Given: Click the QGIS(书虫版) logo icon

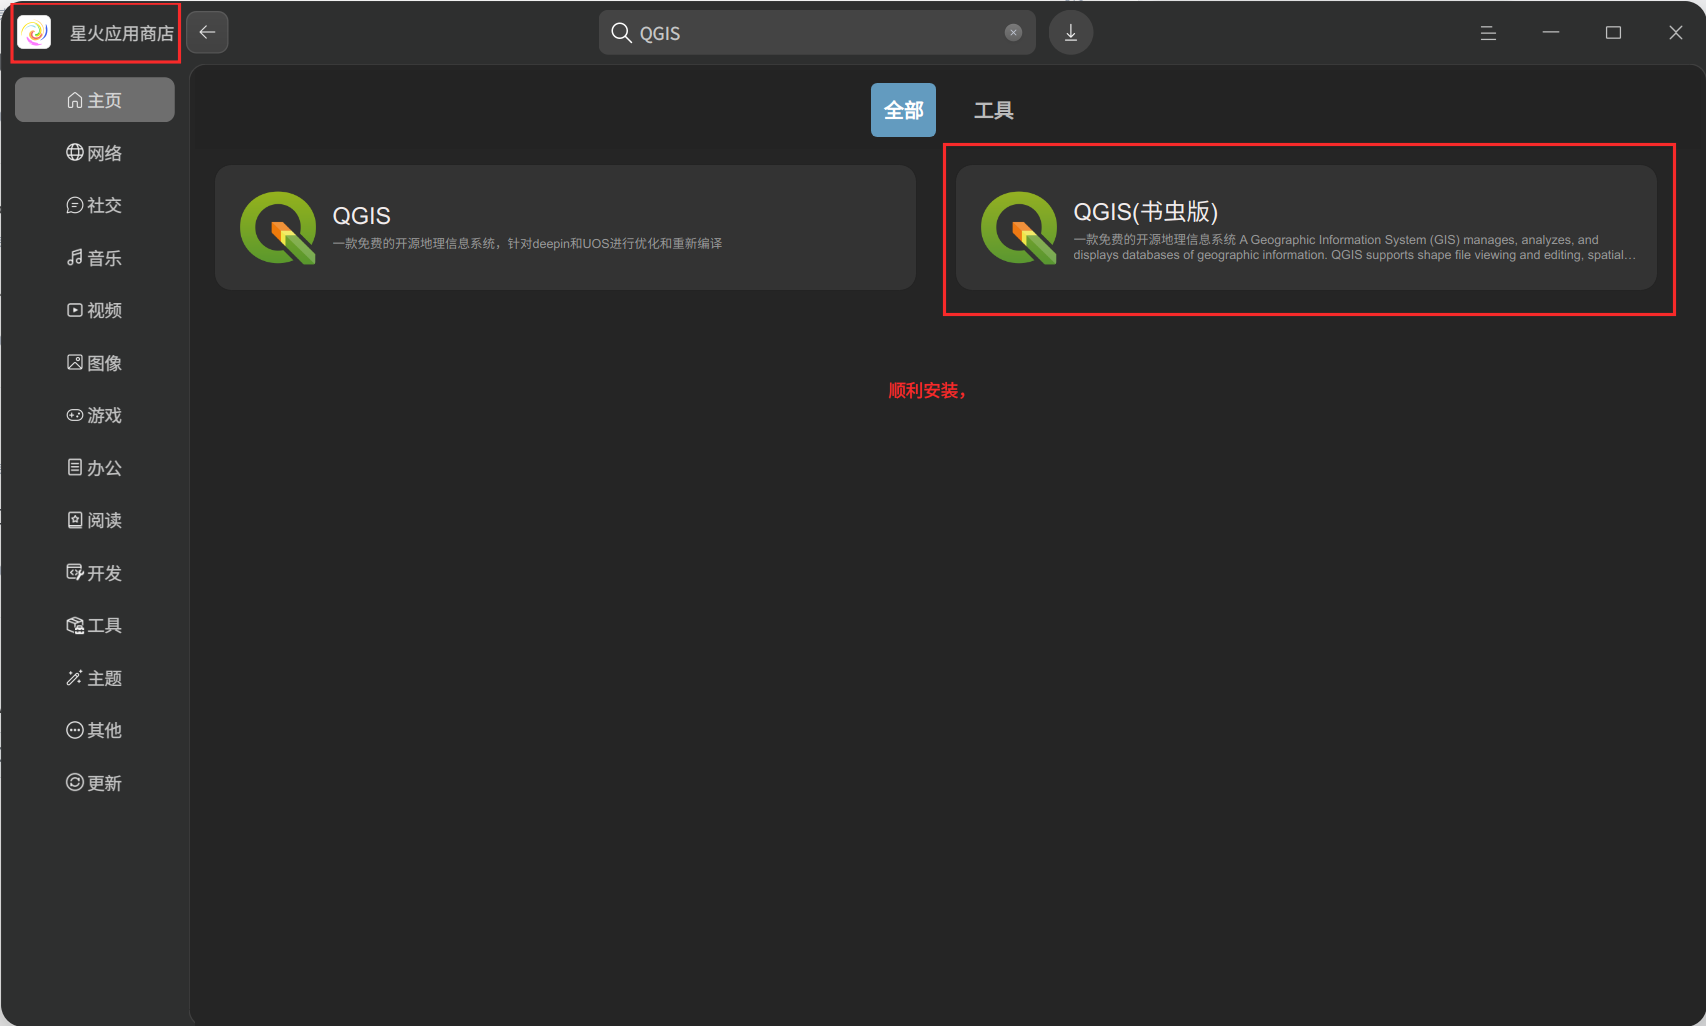Looking at the screenshot, I should coord(1019,228).
